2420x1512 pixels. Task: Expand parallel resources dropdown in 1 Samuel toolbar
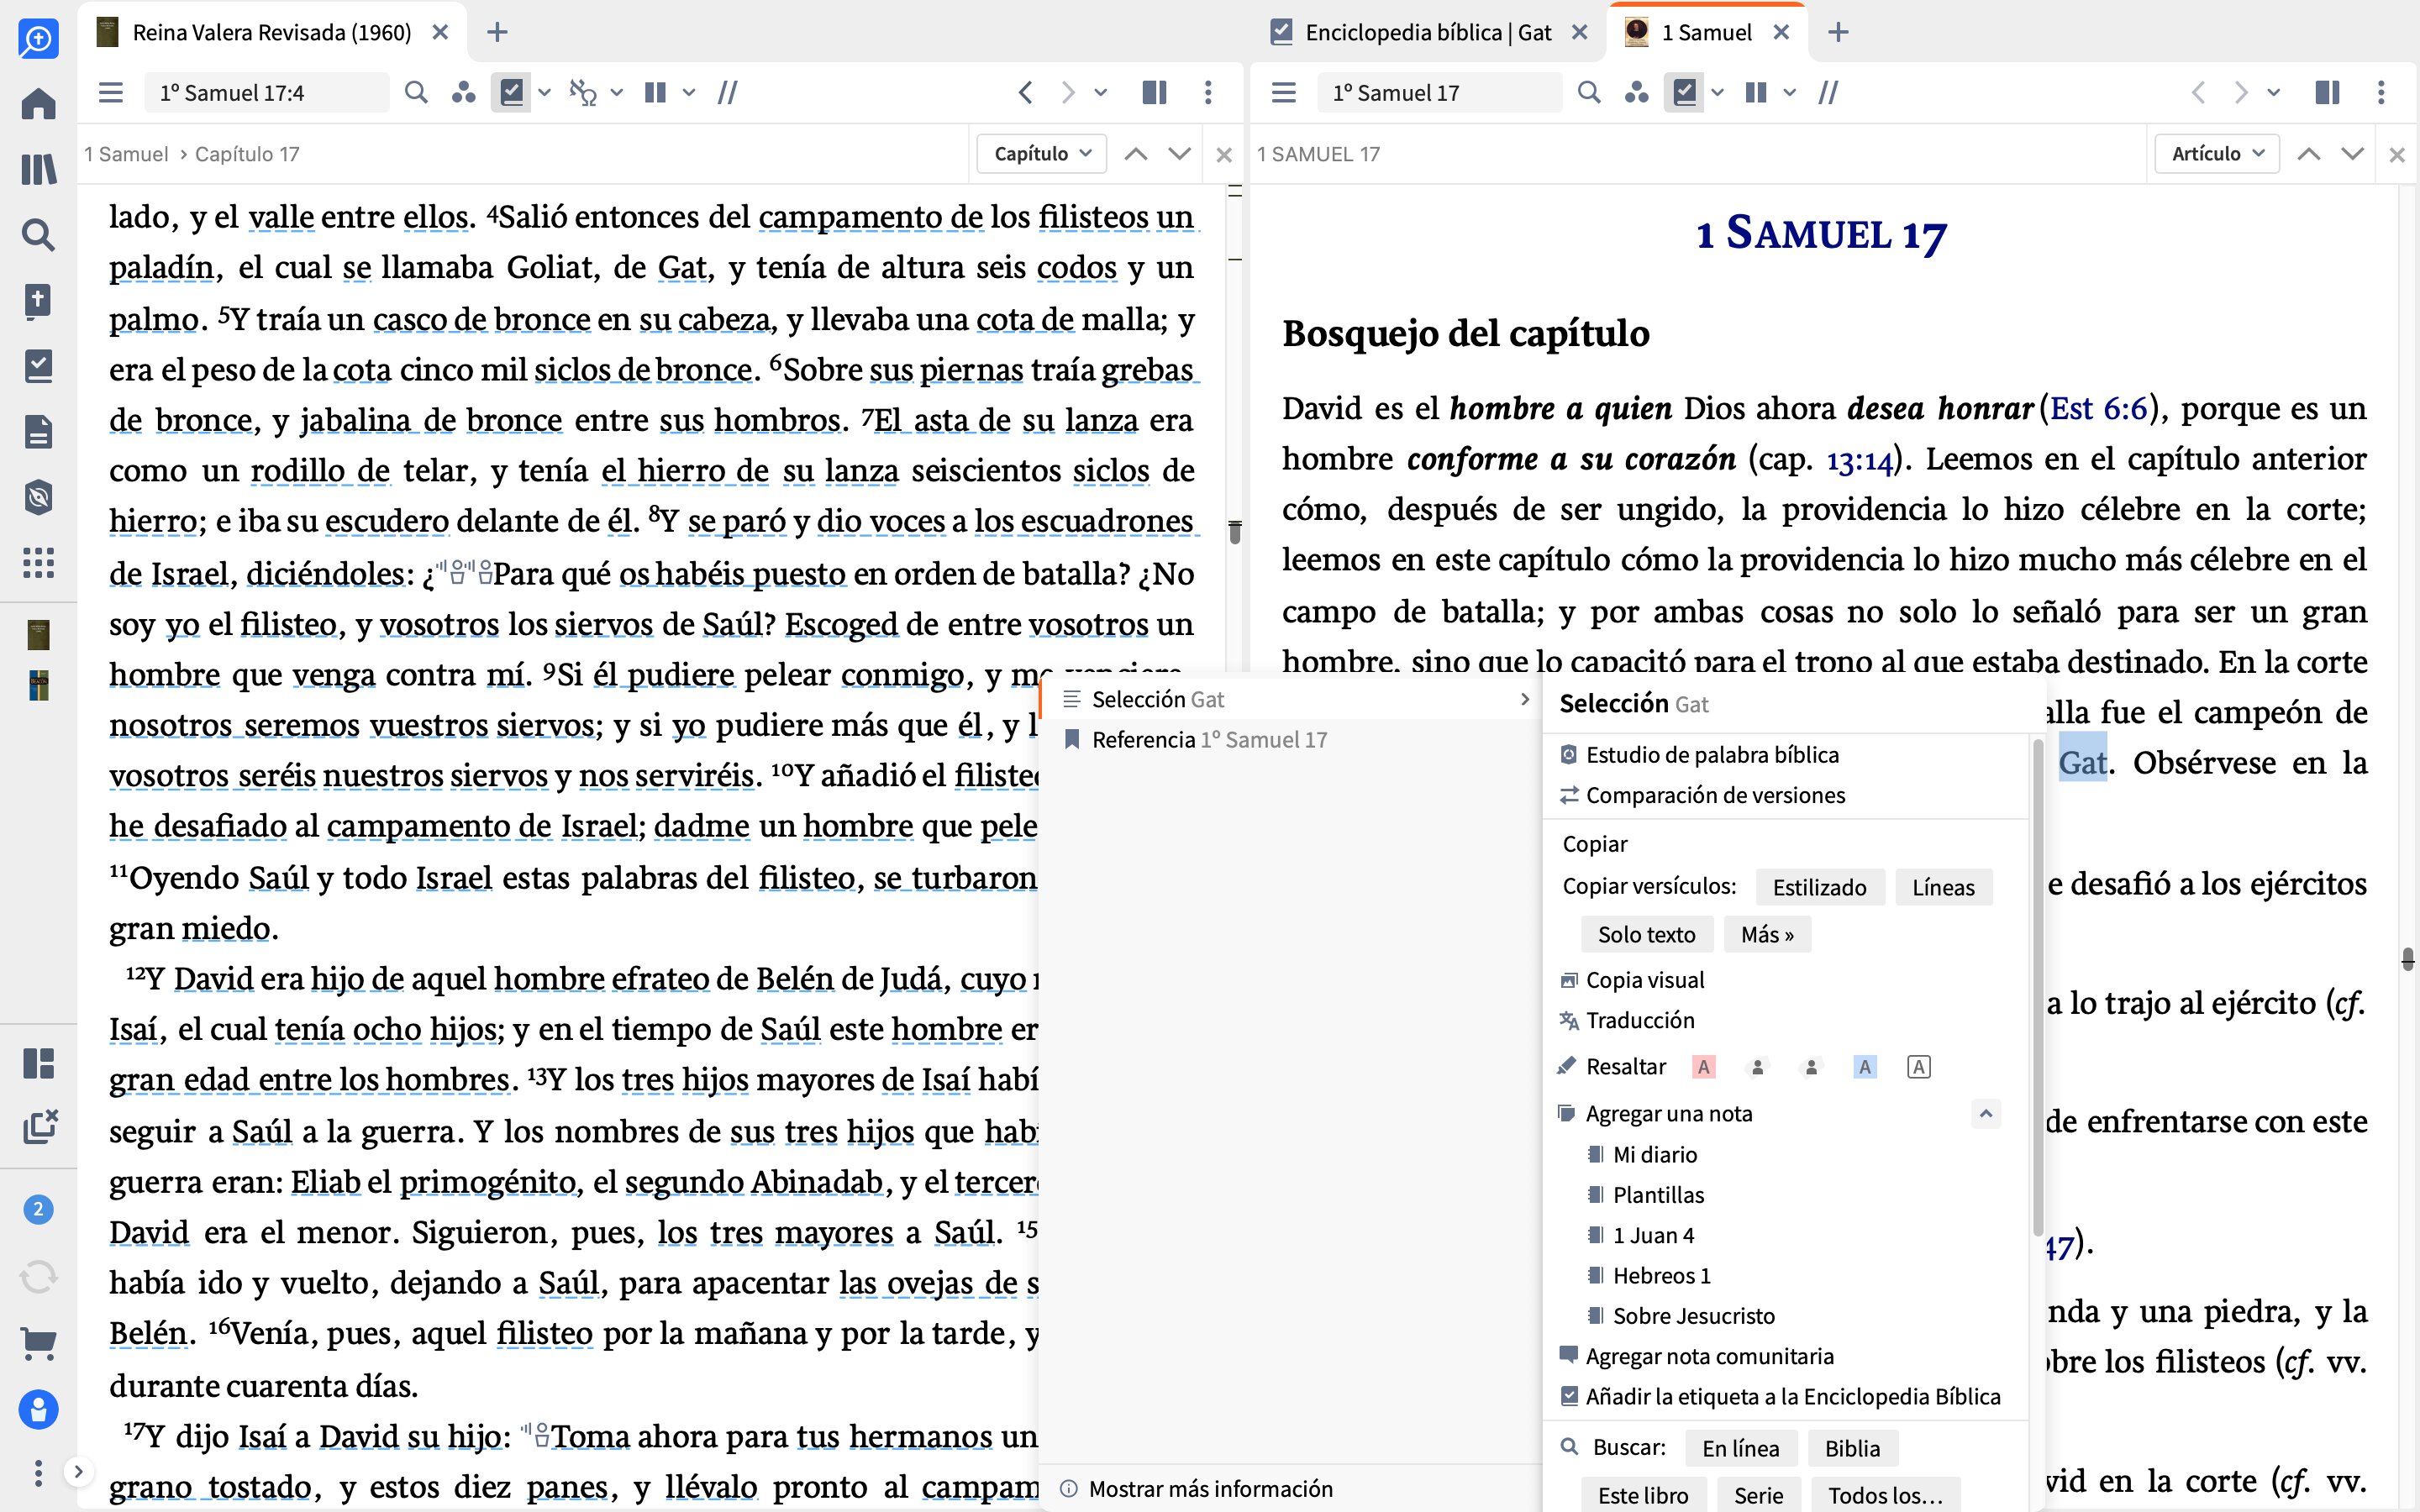tap(1789, 93)
